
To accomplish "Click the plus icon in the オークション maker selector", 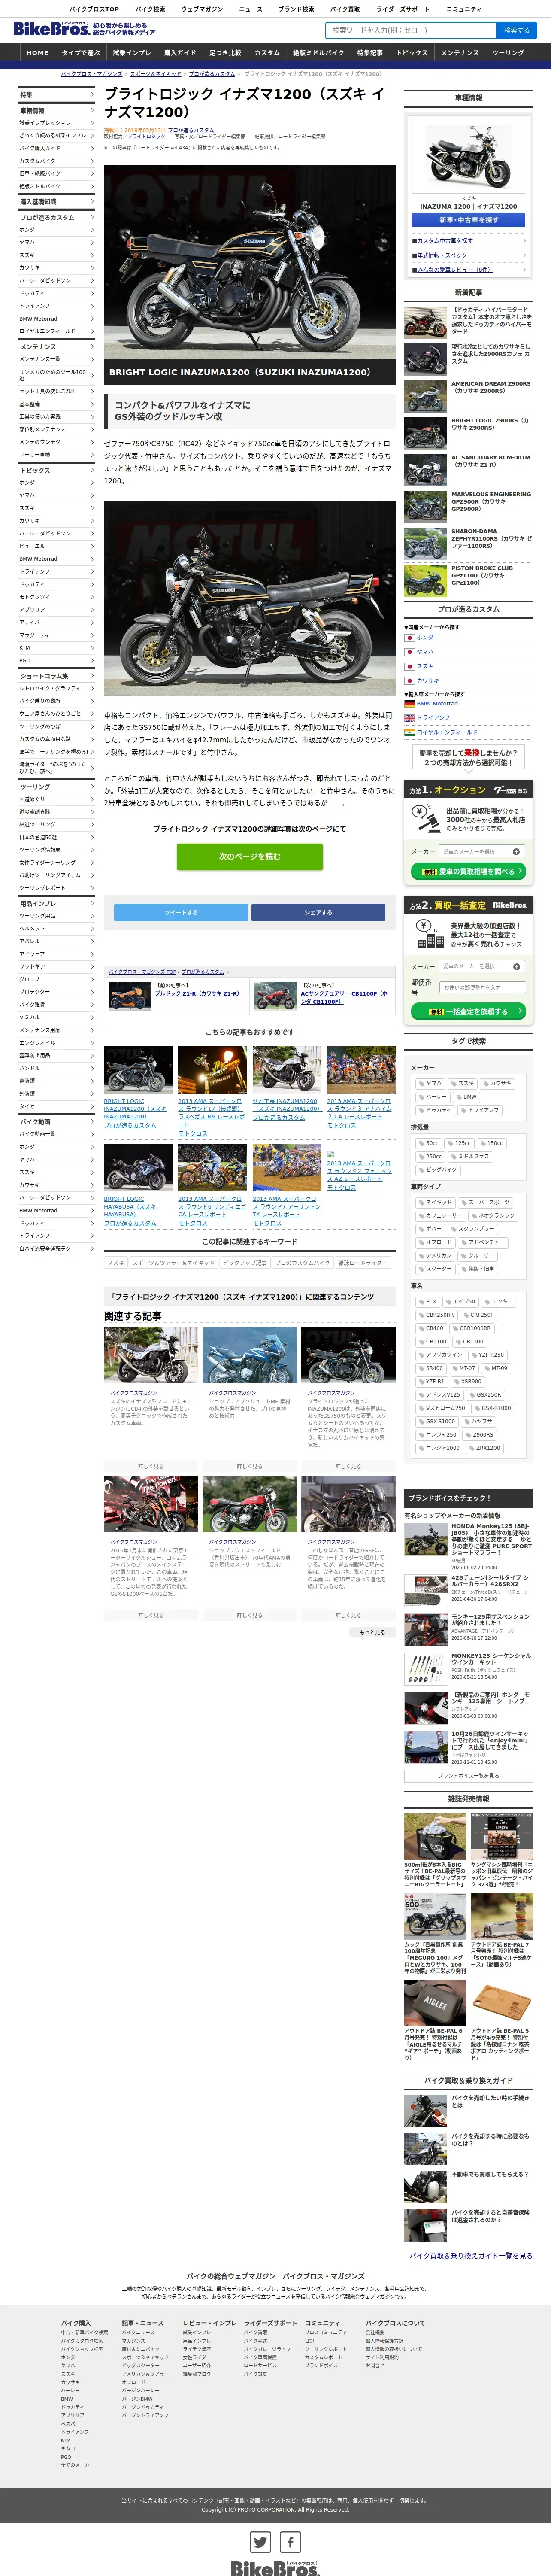I will (516, 852).
